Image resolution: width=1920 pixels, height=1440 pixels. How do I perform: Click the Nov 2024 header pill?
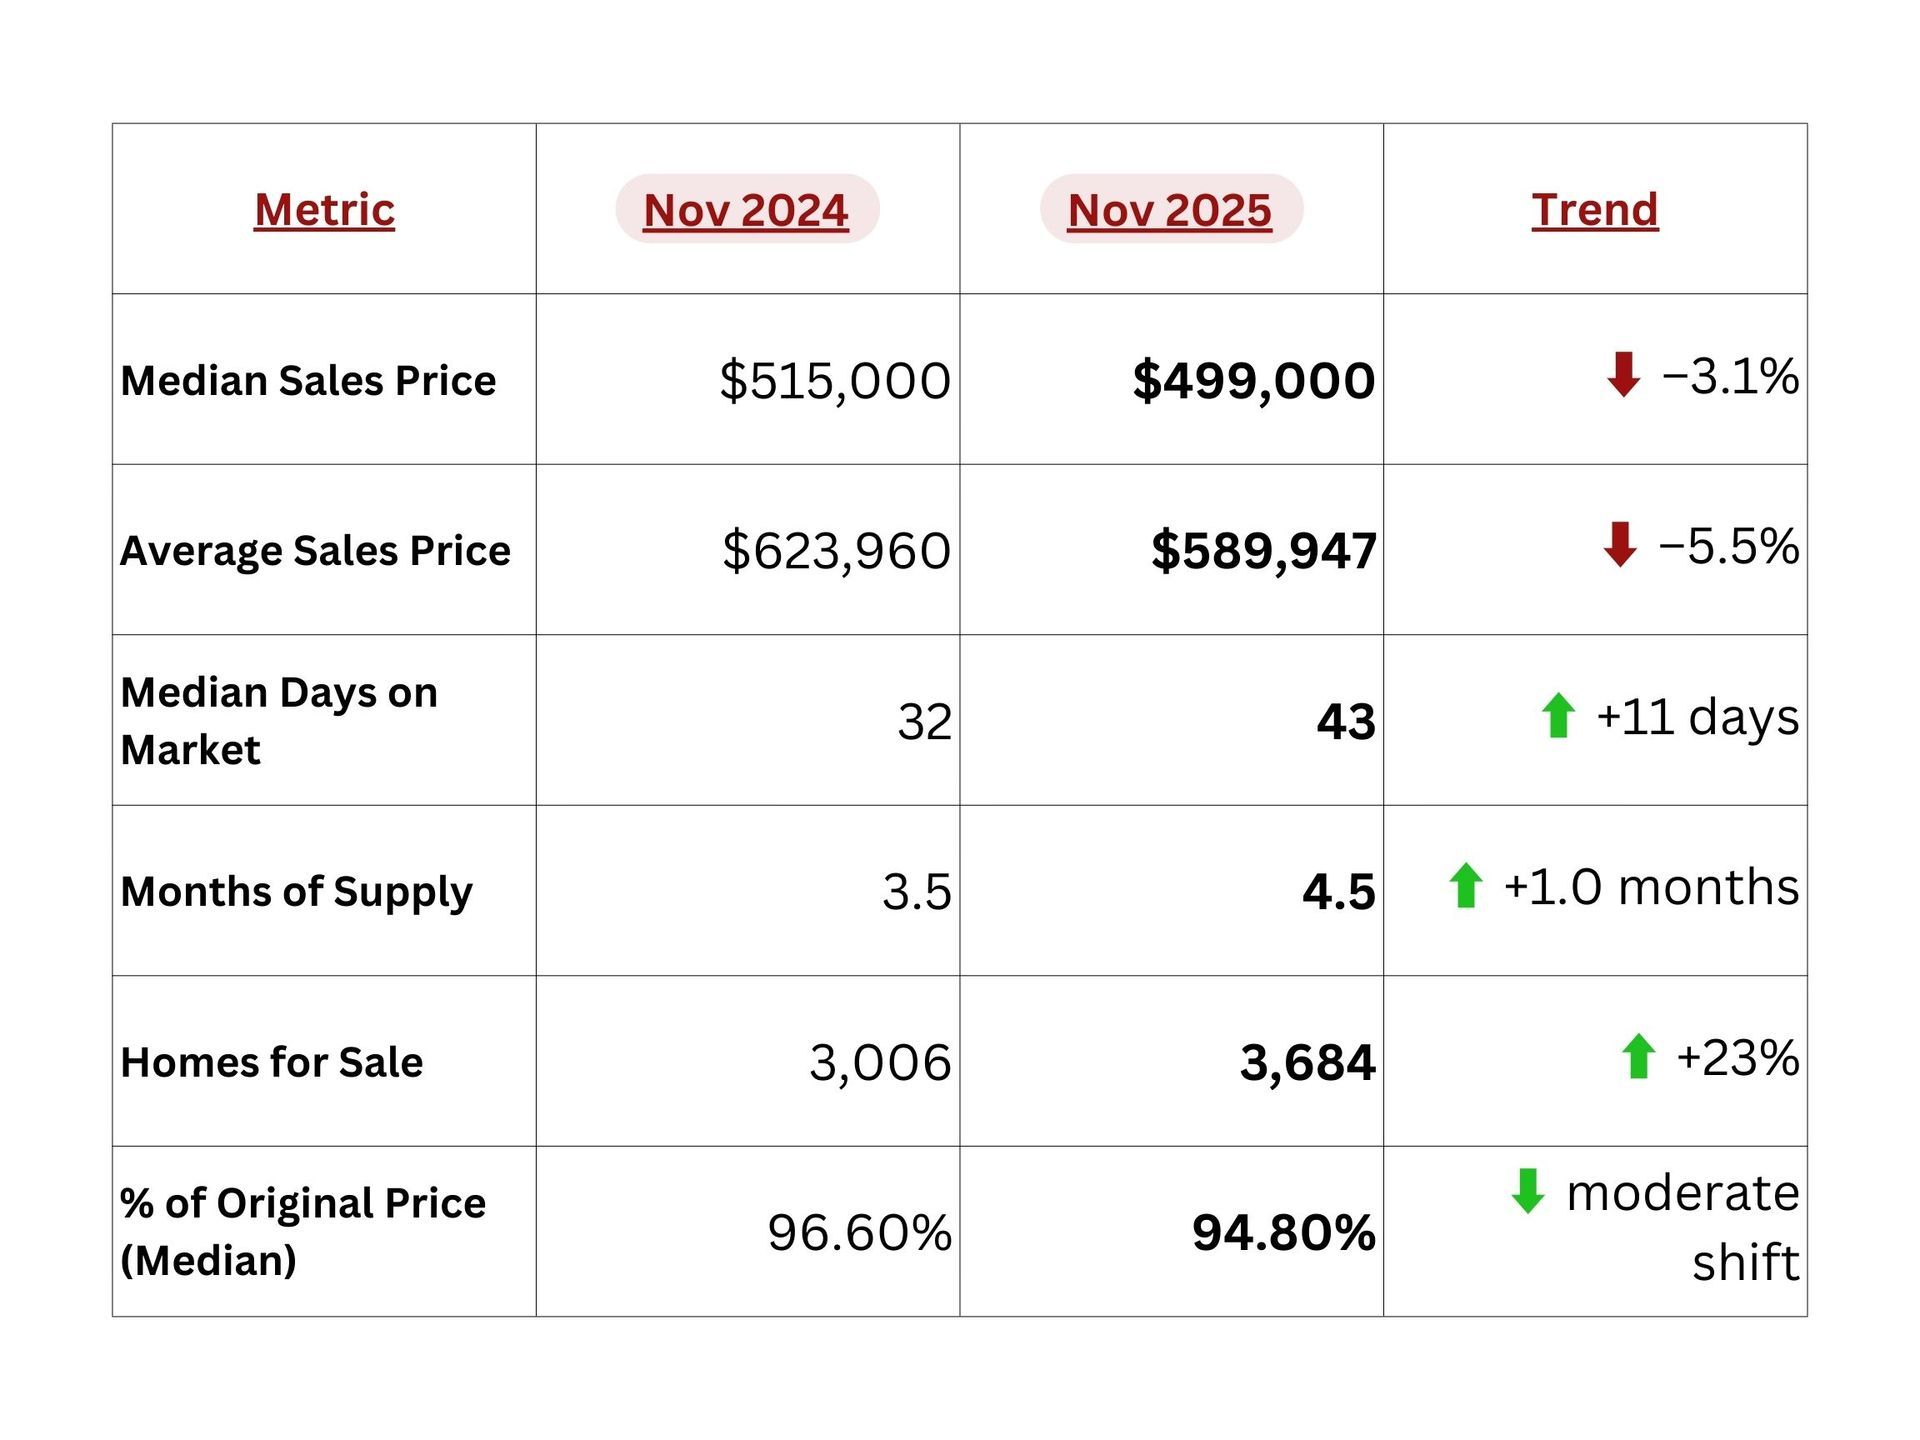tap(746, 210)
